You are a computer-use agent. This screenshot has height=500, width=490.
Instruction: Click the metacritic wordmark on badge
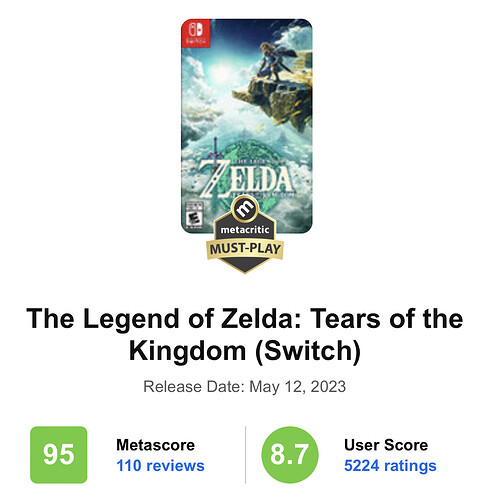pyautogui.click(x=245, y=230)
